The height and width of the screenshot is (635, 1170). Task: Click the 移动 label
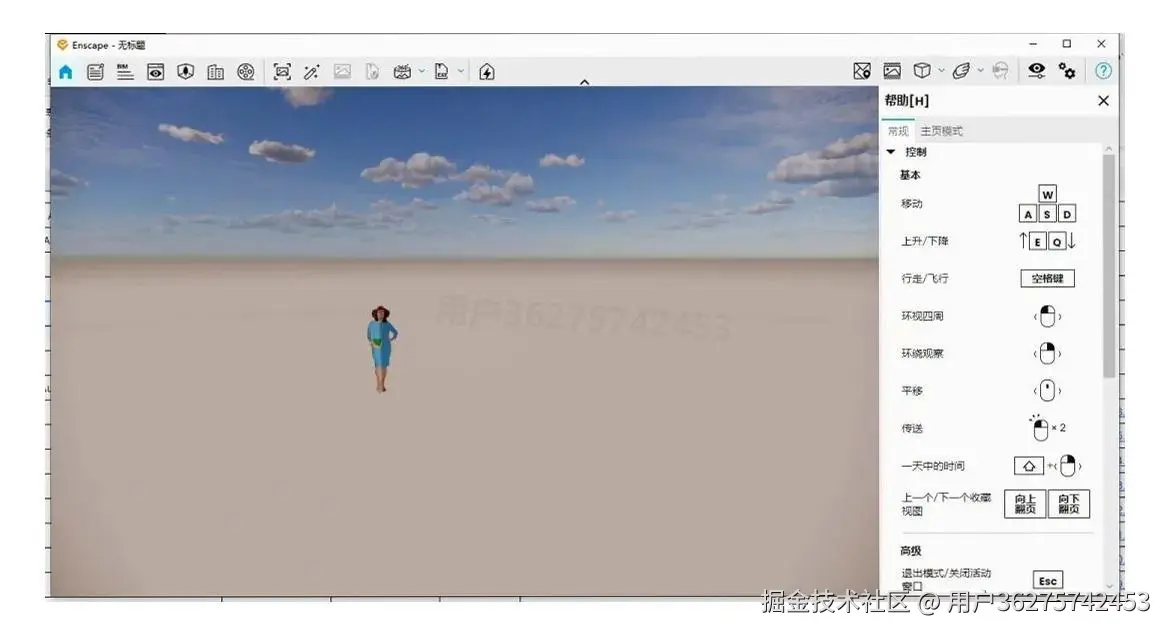click(912, 204)
